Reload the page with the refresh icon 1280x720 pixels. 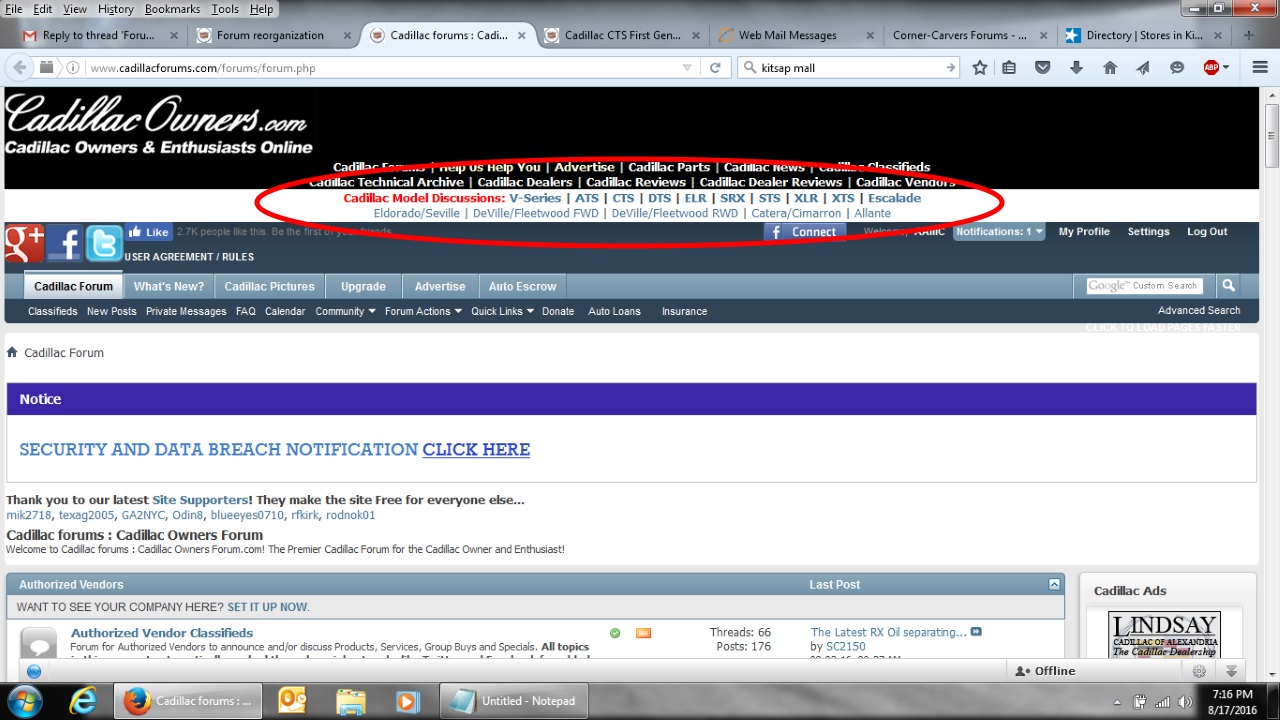click(715, 68)
